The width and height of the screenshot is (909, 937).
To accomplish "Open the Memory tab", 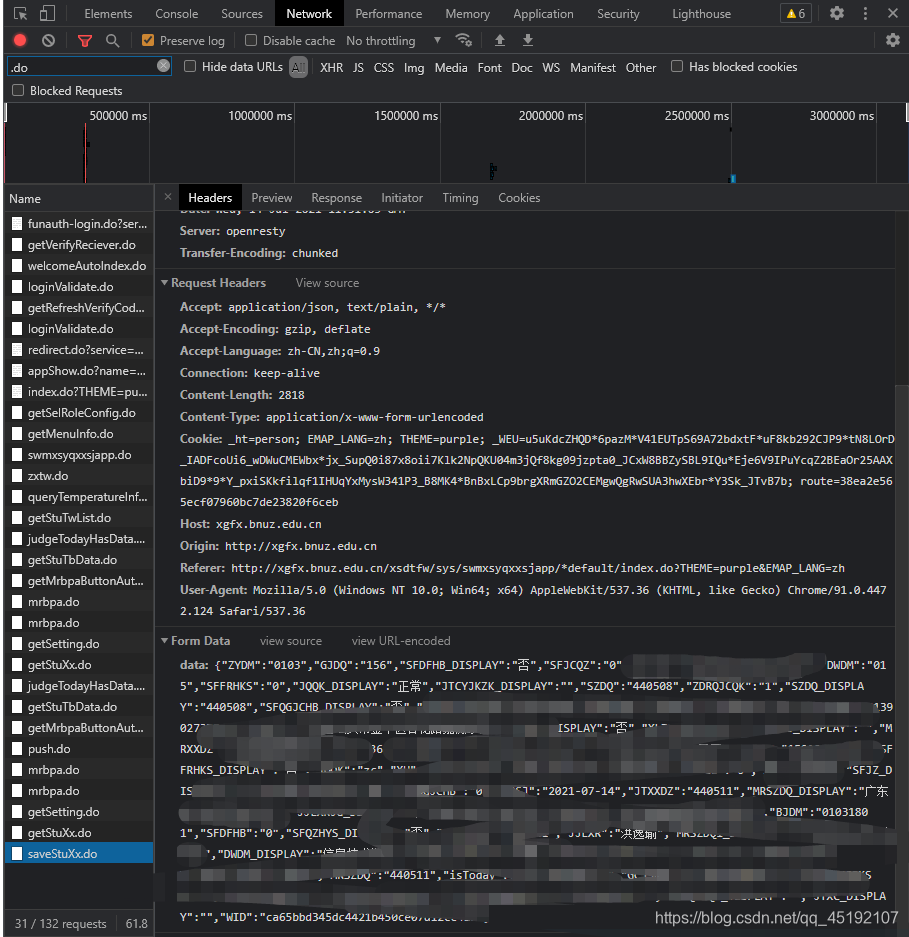I will tap(467, 14).
